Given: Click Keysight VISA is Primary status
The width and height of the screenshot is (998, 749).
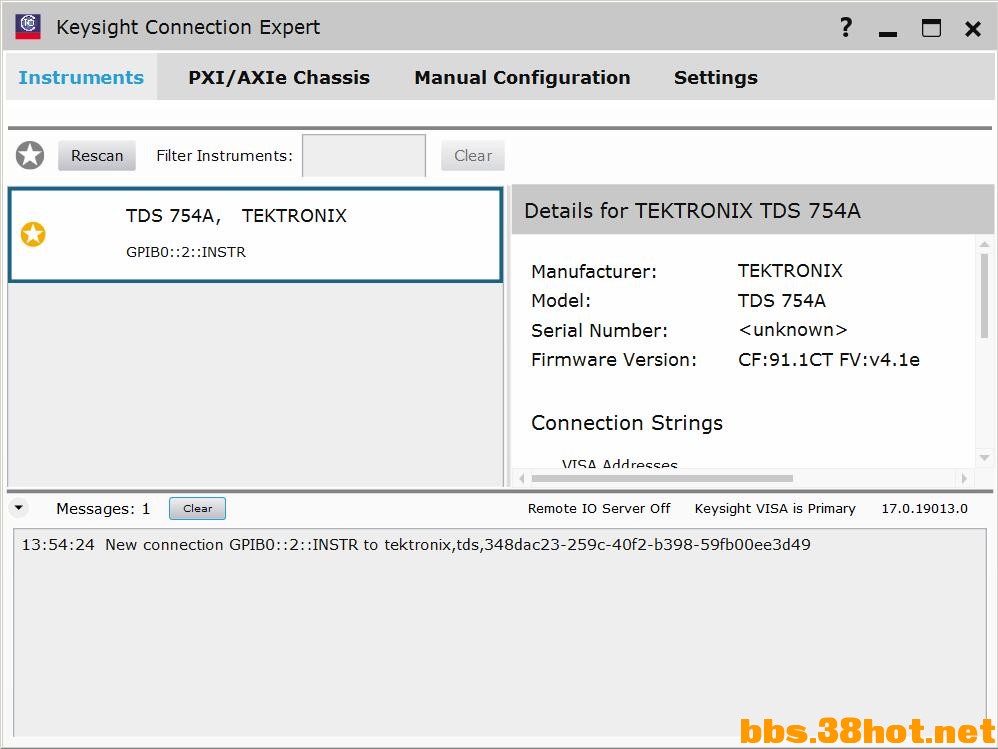Looking at the screenshot, I should tap(775, 508).
